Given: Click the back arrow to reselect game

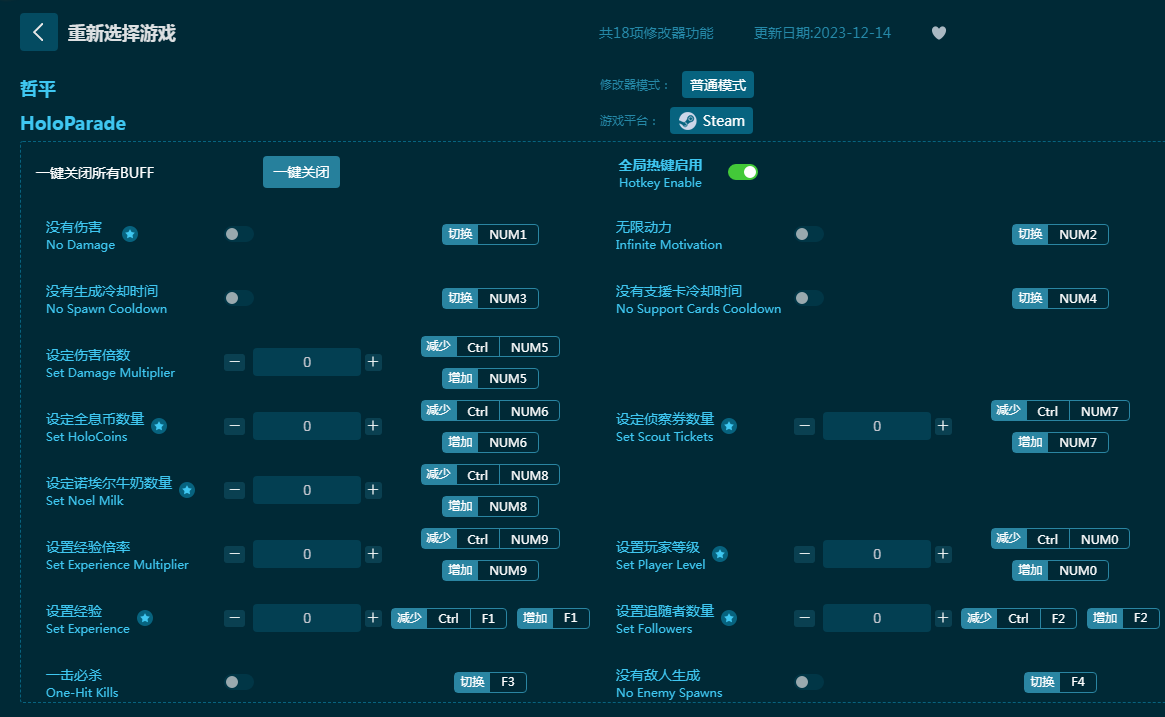Looking at the screenshot, I should click(x=39, y=32).
